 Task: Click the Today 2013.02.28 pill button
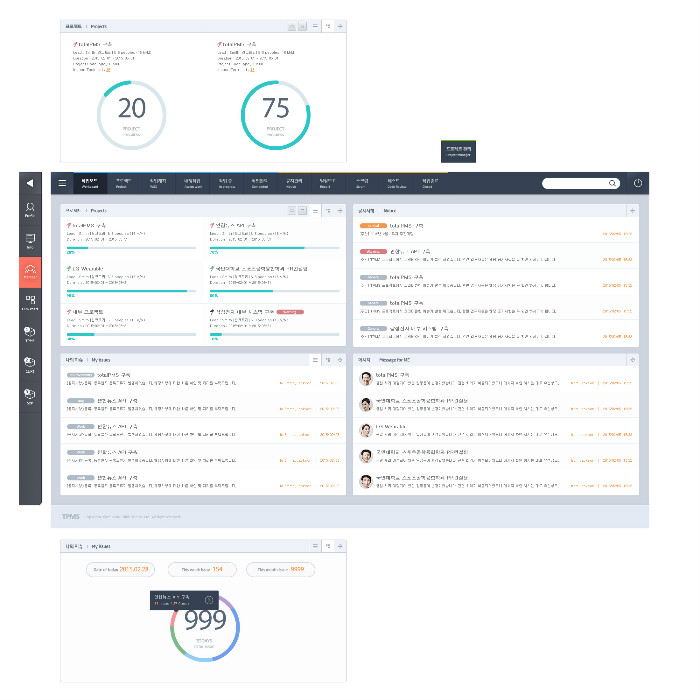tap(119, 570)
